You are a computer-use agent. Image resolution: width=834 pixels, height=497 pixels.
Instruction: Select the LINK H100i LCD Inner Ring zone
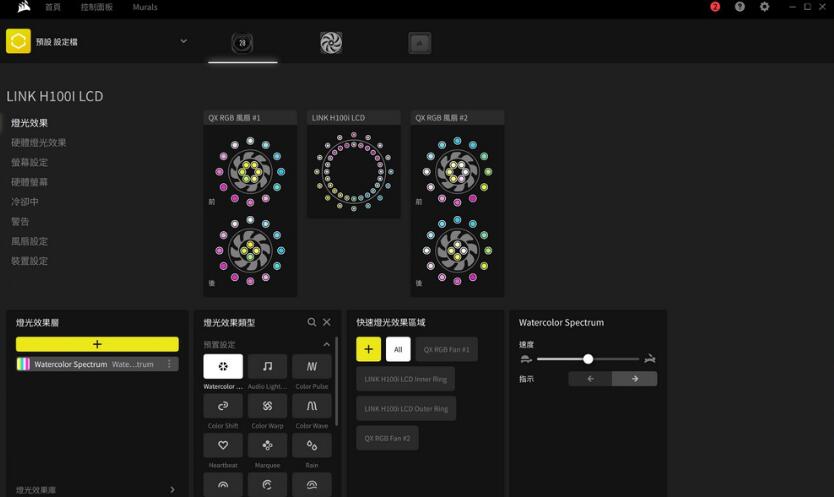click(406, 379)
